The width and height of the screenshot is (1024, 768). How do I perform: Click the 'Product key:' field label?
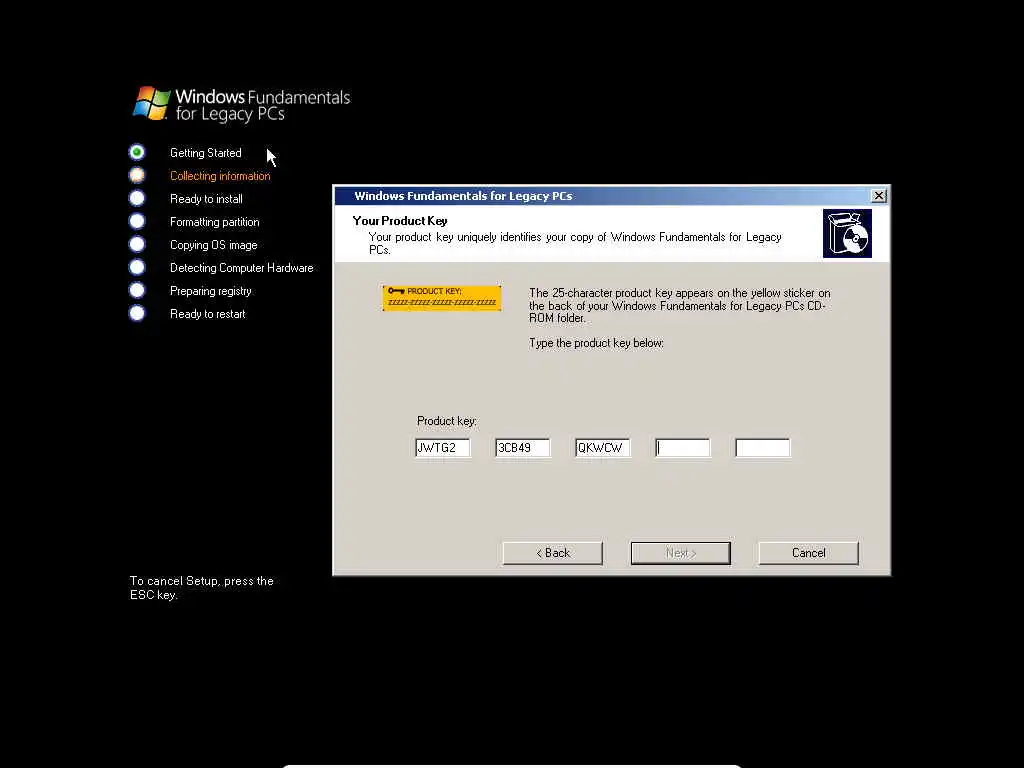pos(447,421)
